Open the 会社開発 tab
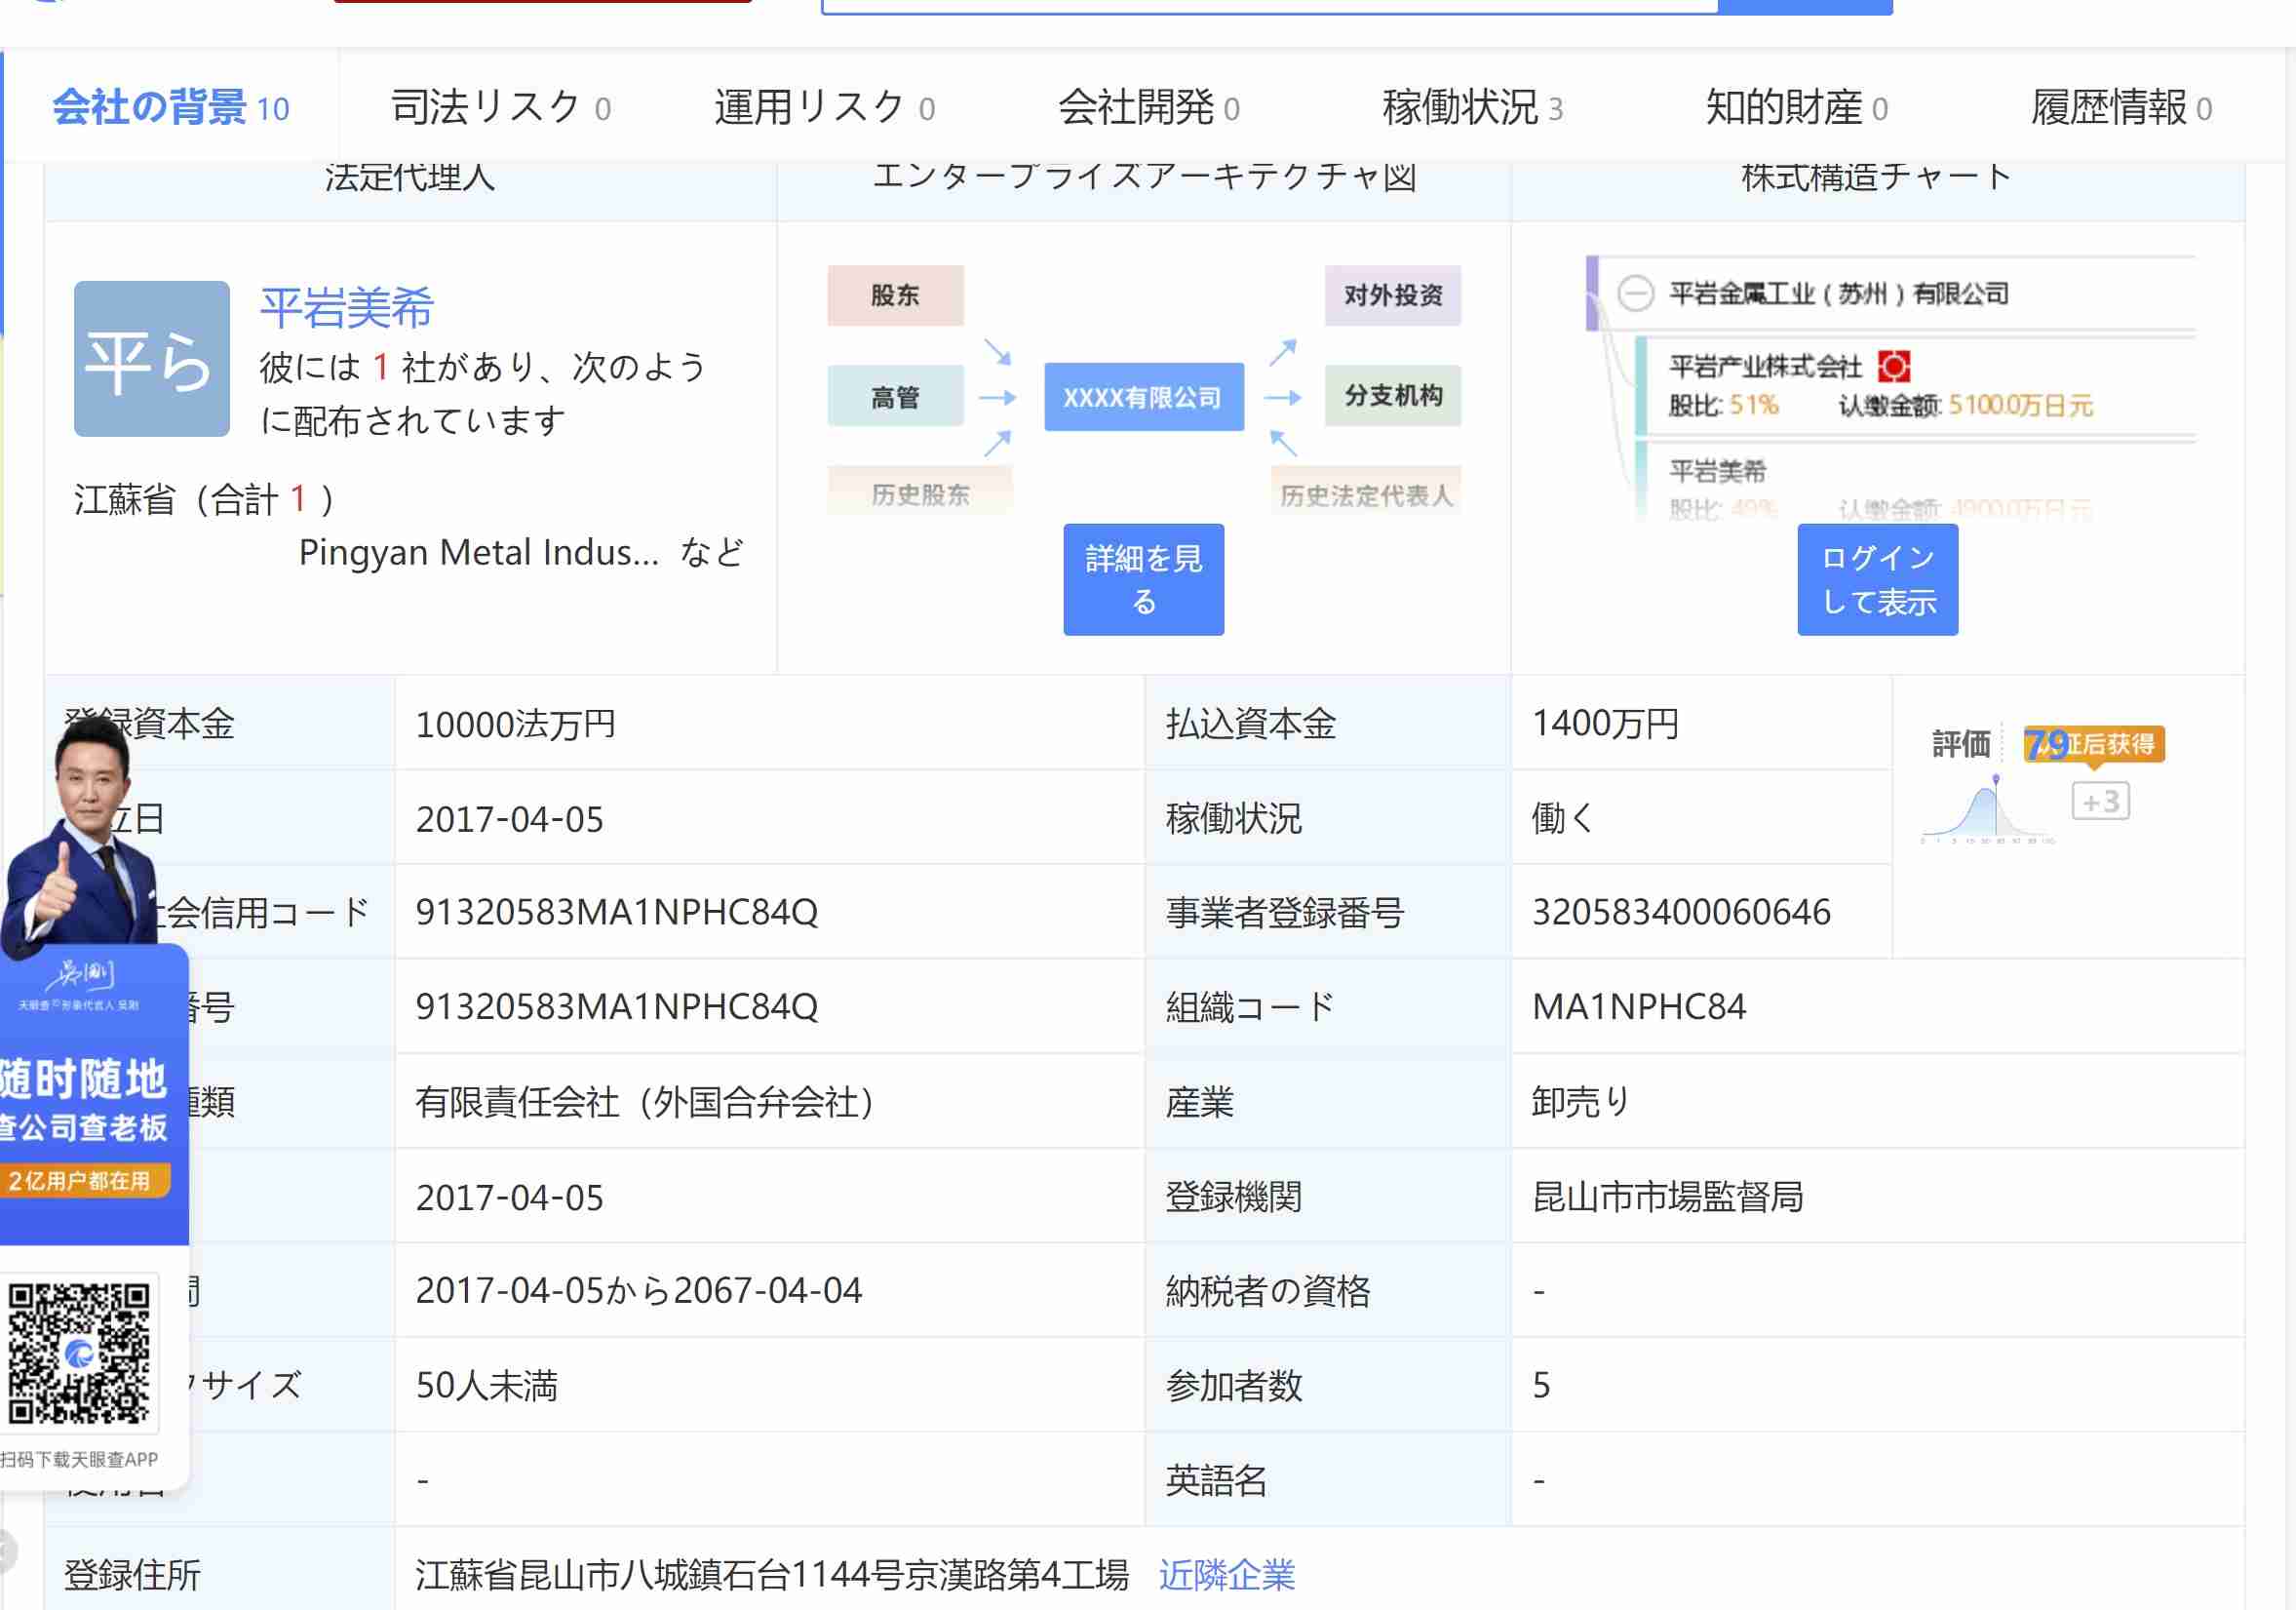The height and width of the screenshot is (1610, 2296). click(1148, 107)
